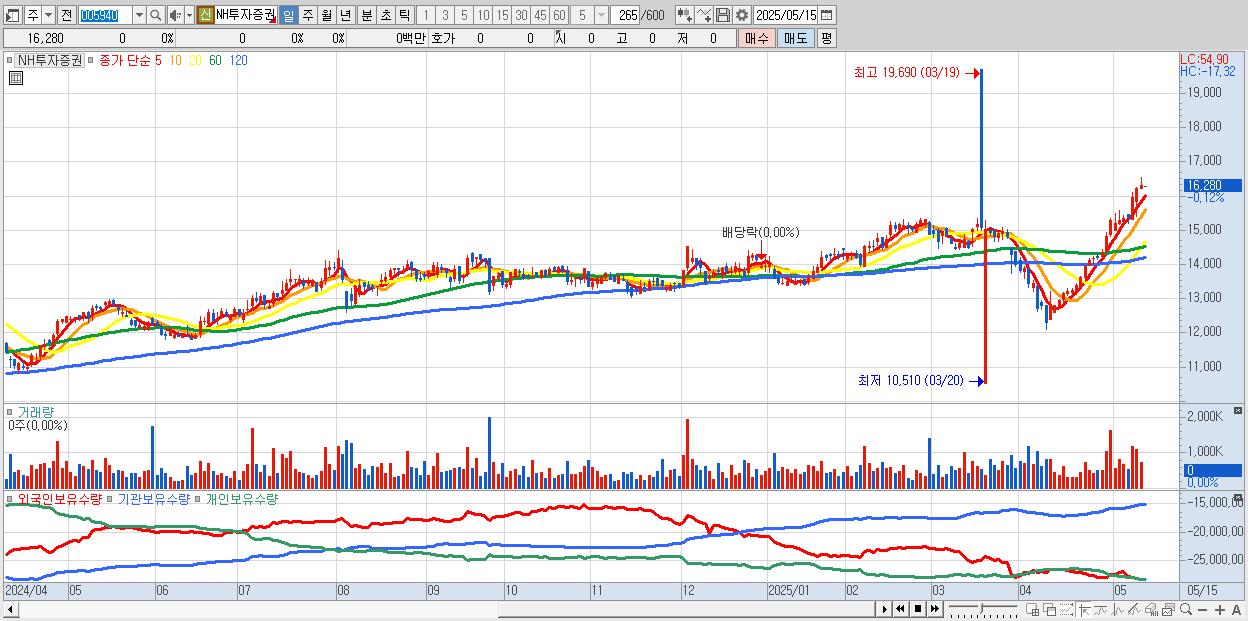Click the NH투자증권 stock name box

pos(246,15)
